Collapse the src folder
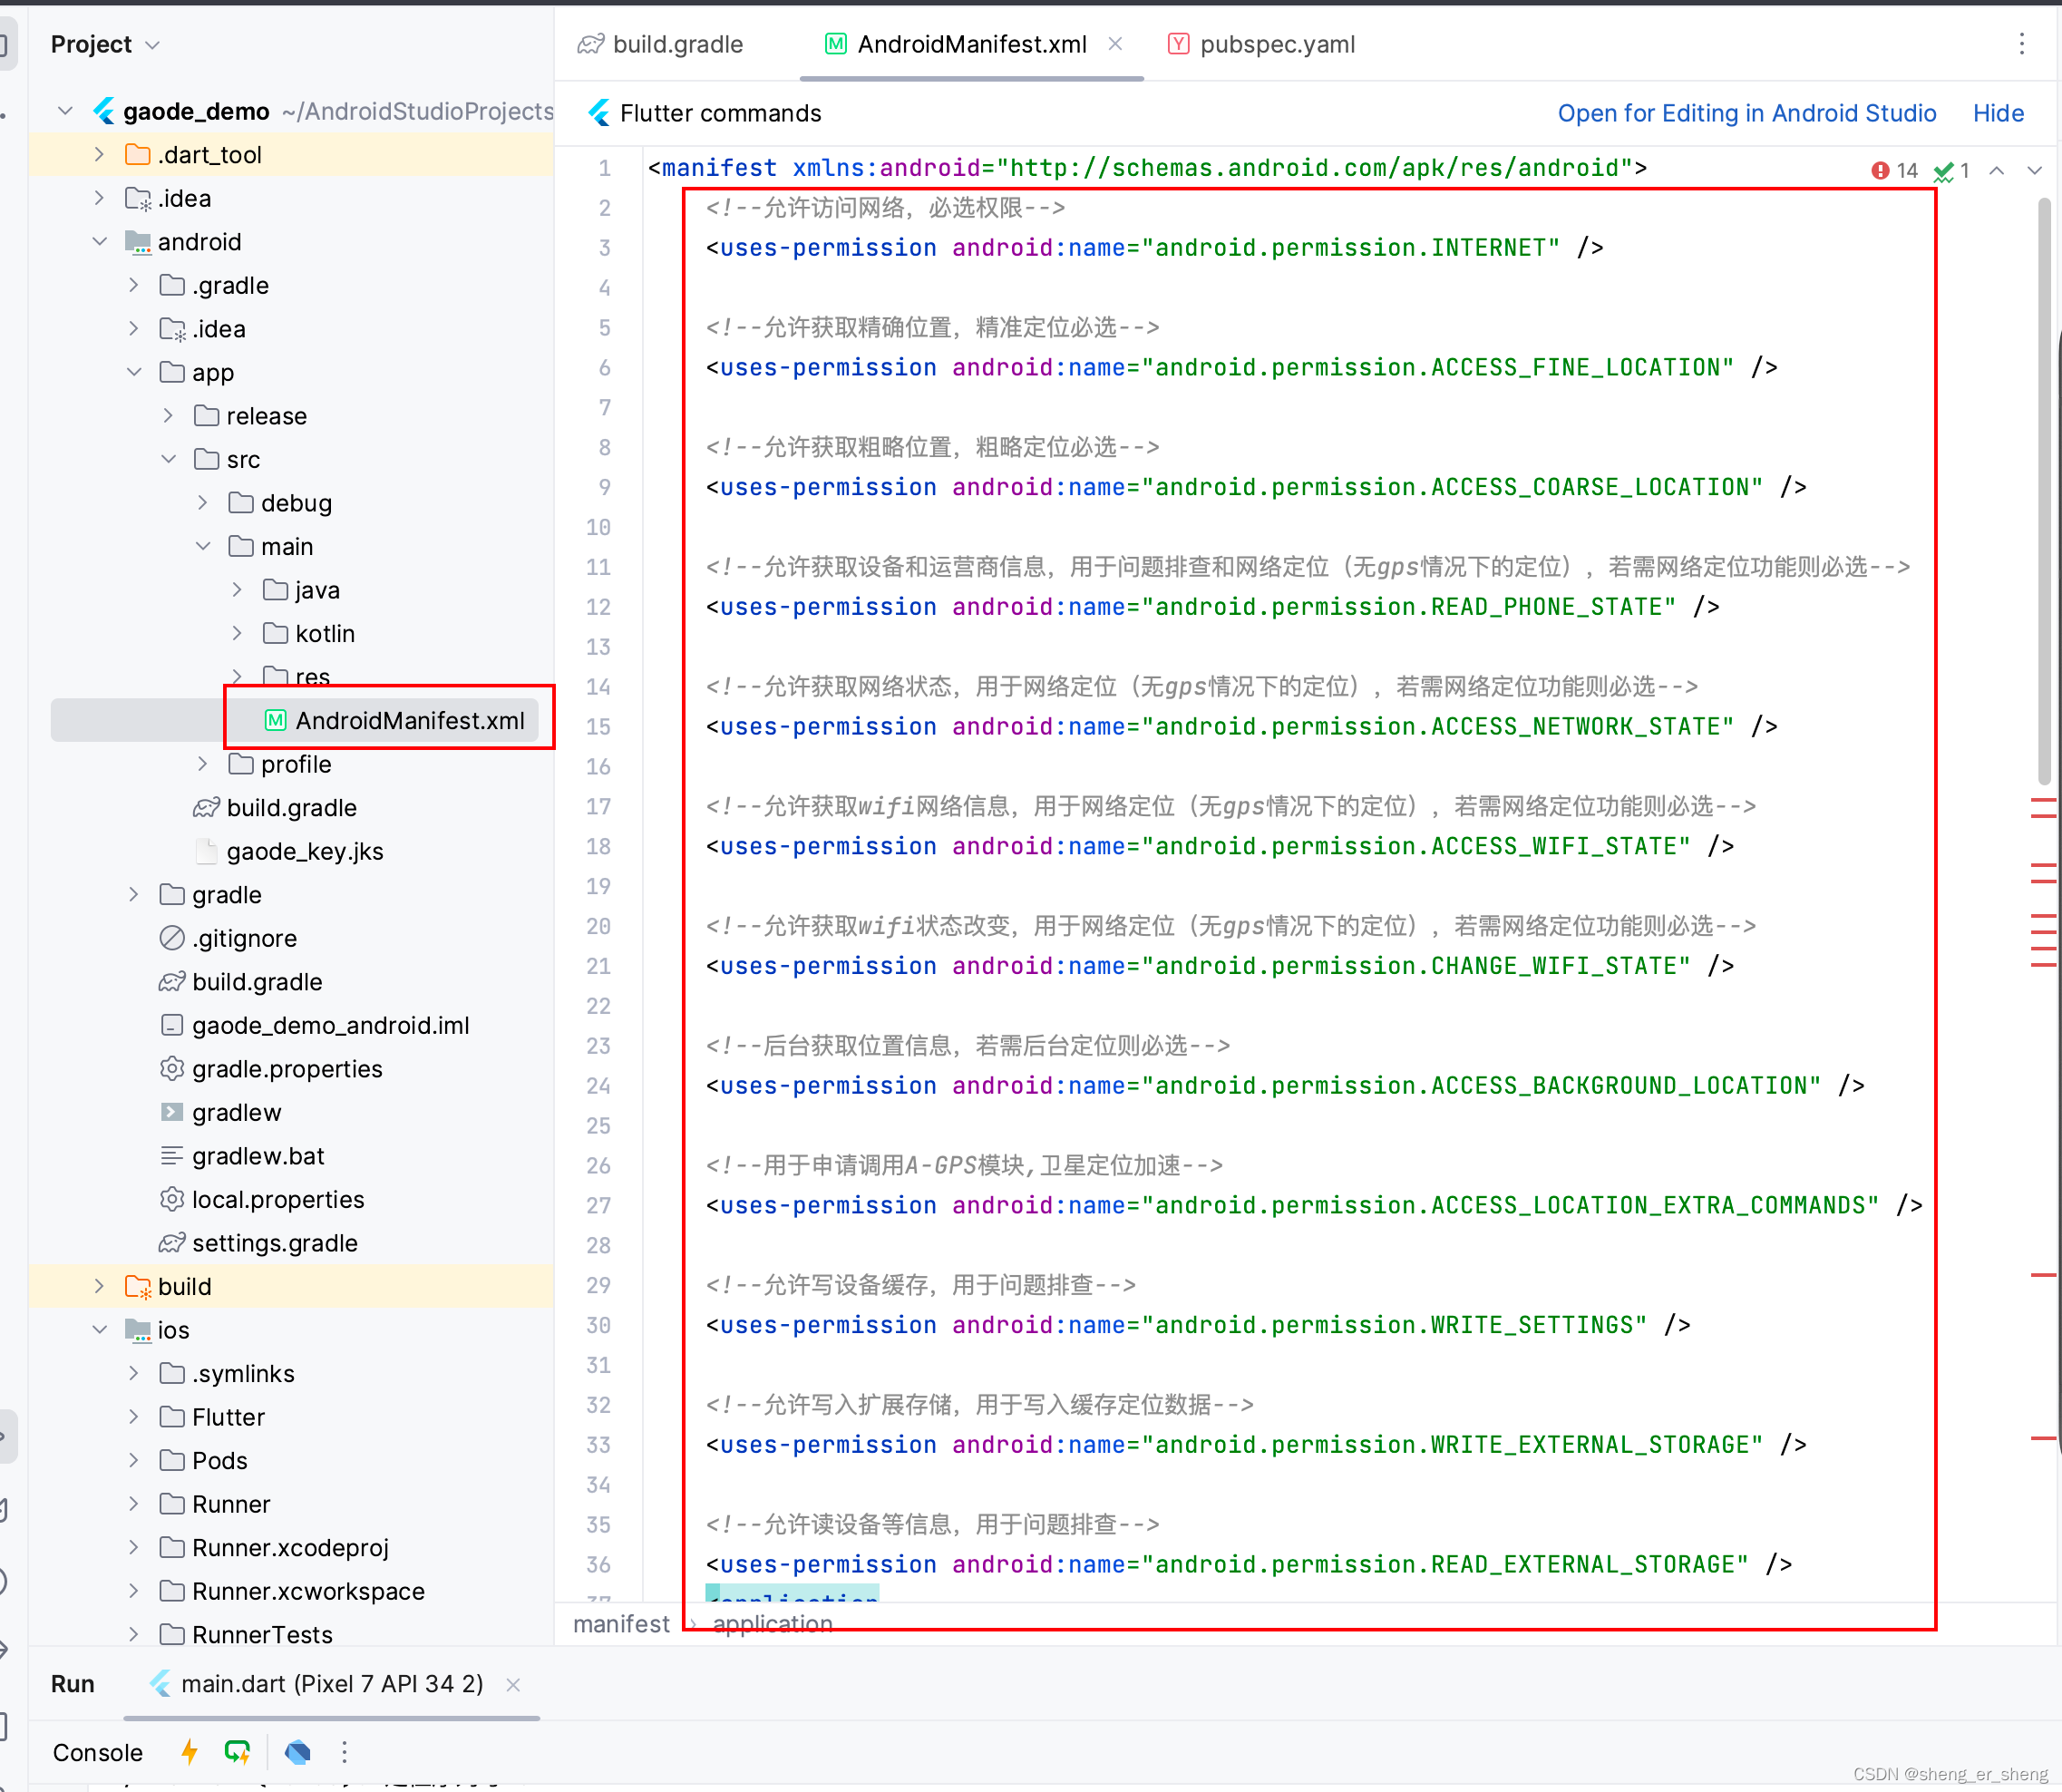2062x1792 pixels. point(168,459)
